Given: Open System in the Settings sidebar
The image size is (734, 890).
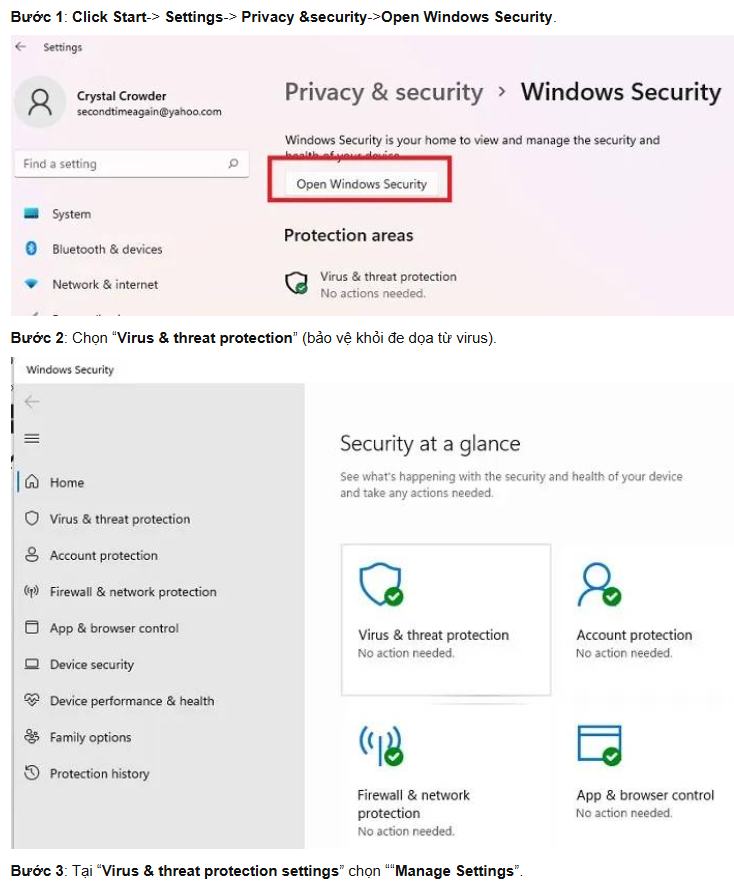Looking at the screenshot, I should click(71, 214).
